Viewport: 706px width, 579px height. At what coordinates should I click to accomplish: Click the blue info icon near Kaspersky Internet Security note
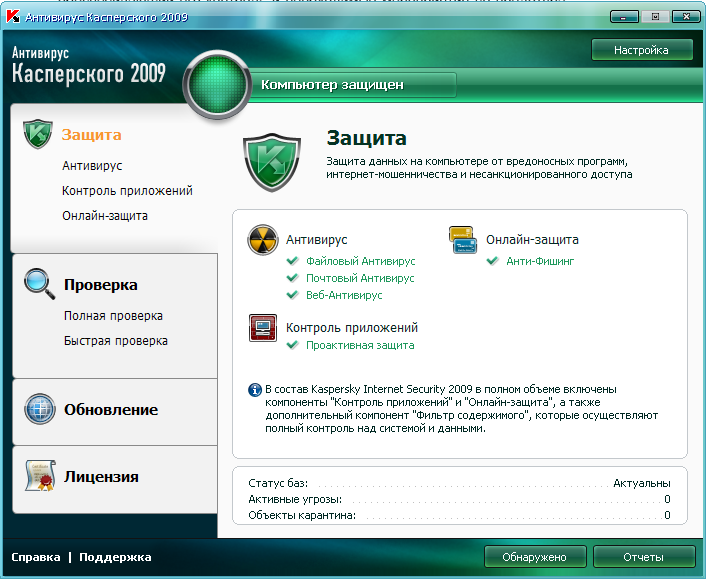click(255, 389)
